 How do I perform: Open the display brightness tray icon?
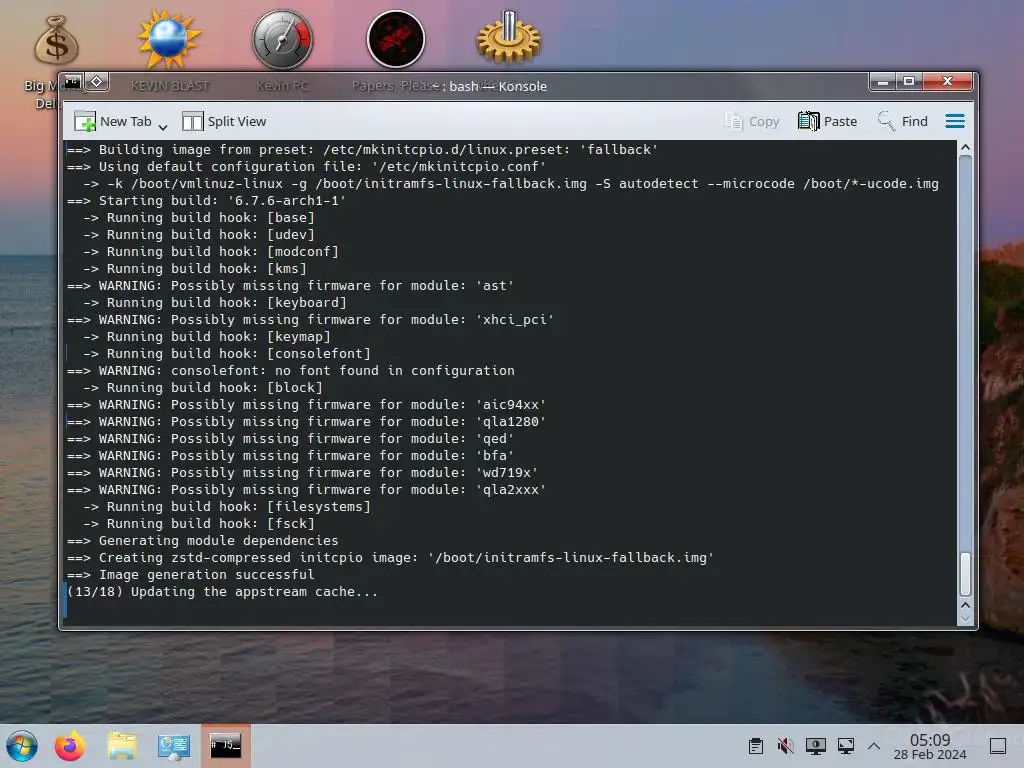click(815, 746)
